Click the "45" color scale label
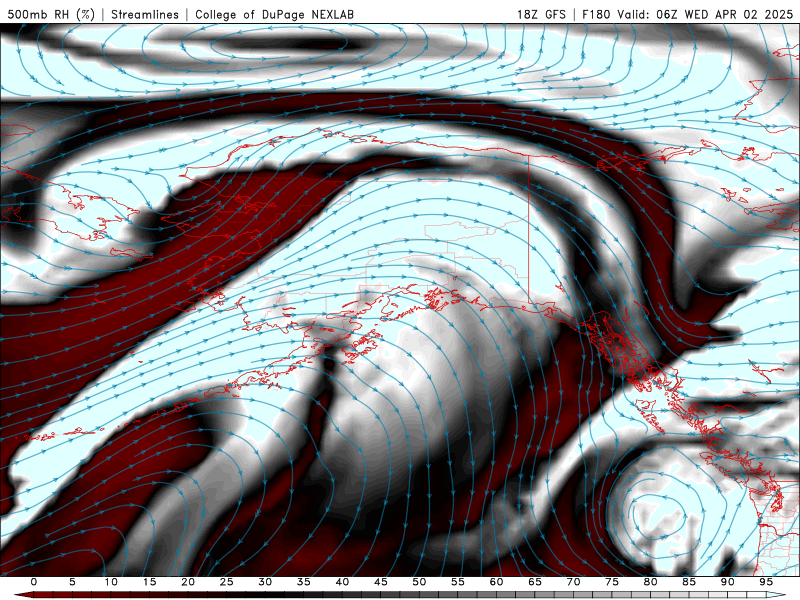The image size is (800, 600). tap(381, 582)
